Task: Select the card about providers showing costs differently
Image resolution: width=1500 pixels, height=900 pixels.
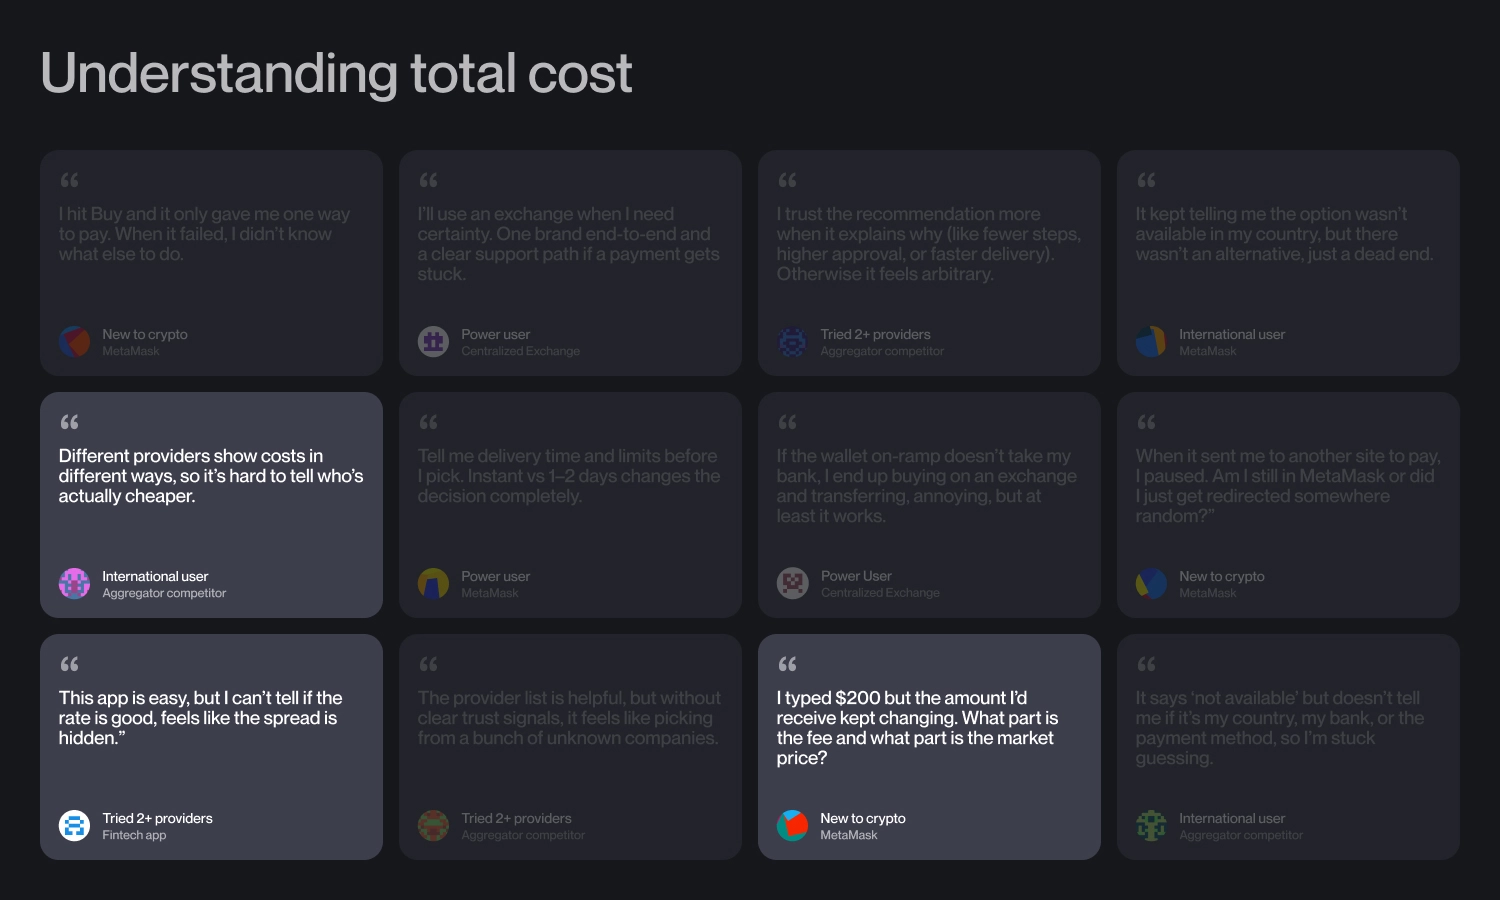Action: (211, 505)
